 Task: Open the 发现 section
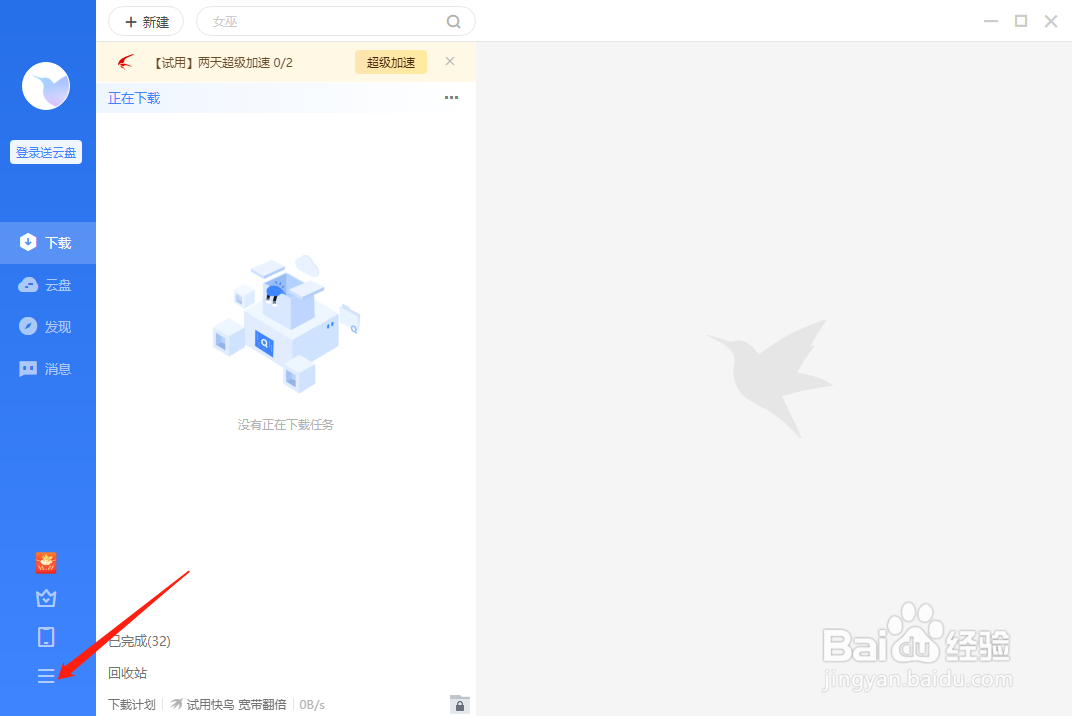click(x=48, y=327)
